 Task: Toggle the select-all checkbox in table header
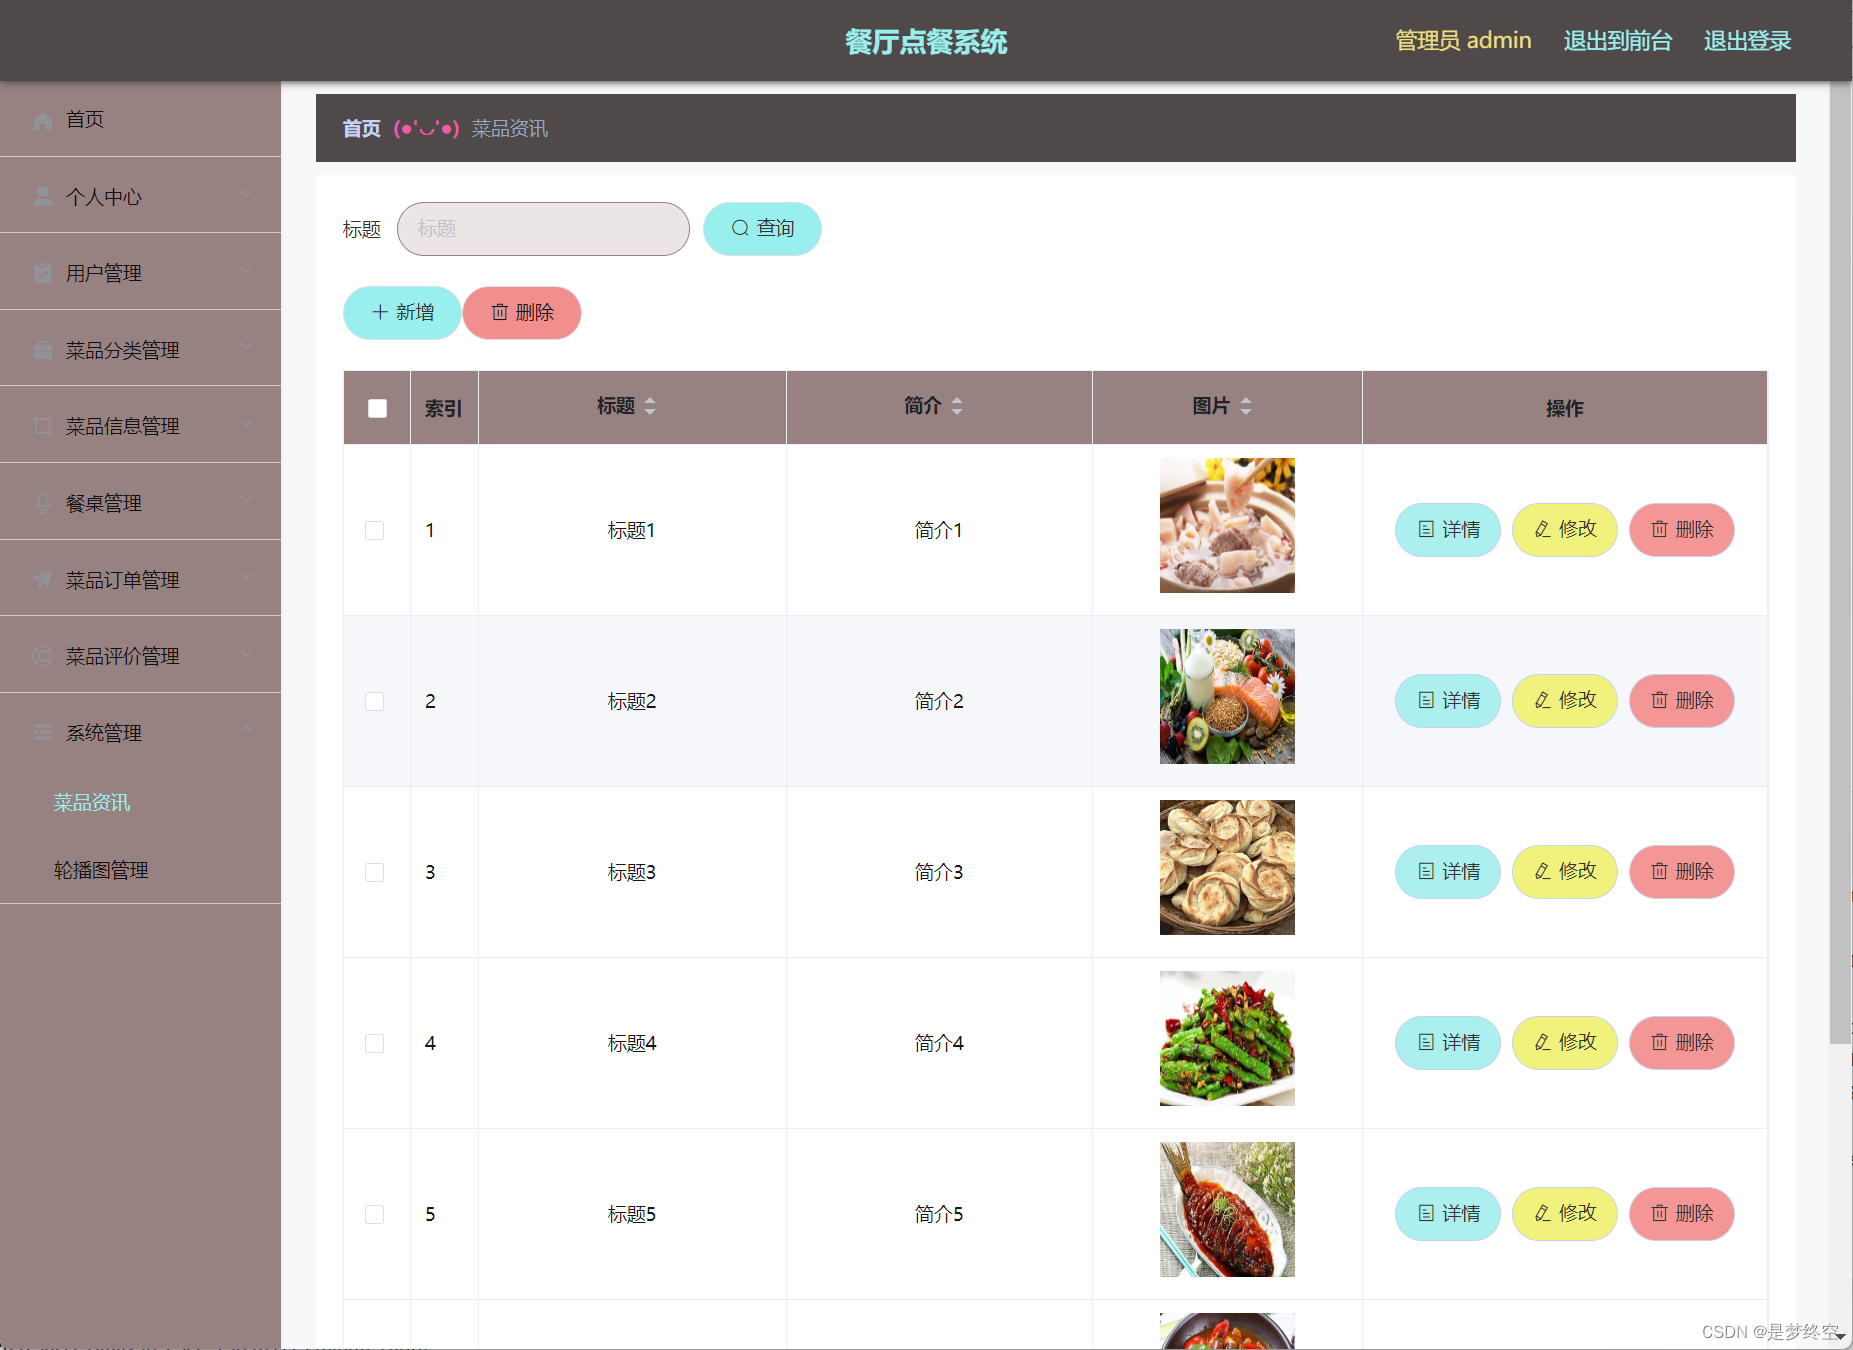[x=376, y=408]
